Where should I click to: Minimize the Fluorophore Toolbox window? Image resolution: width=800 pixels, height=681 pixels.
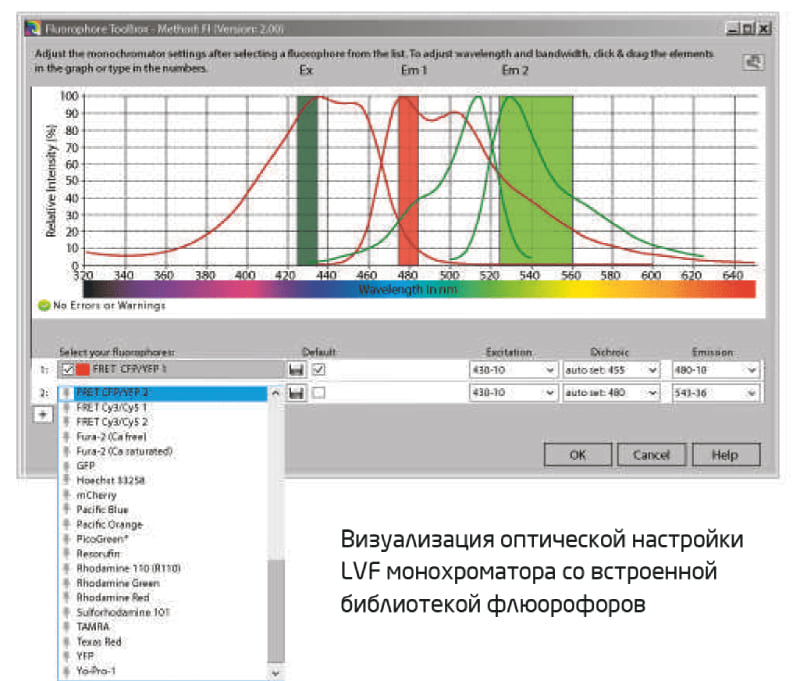(733, 29)
